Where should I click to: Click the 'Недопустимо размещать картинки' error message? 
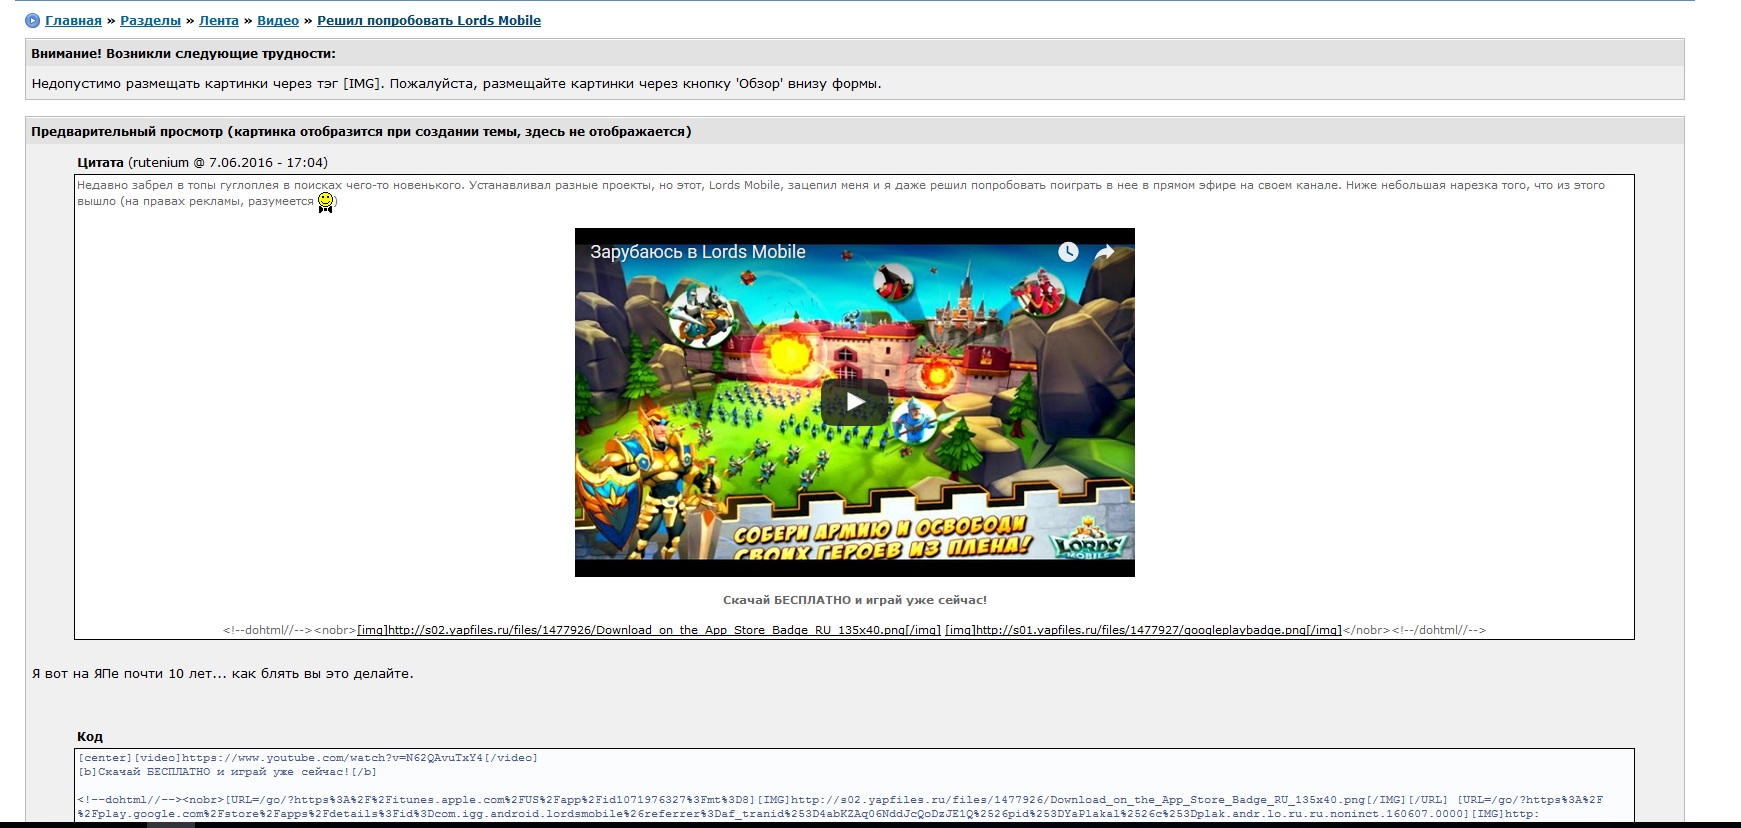(456, 84)
